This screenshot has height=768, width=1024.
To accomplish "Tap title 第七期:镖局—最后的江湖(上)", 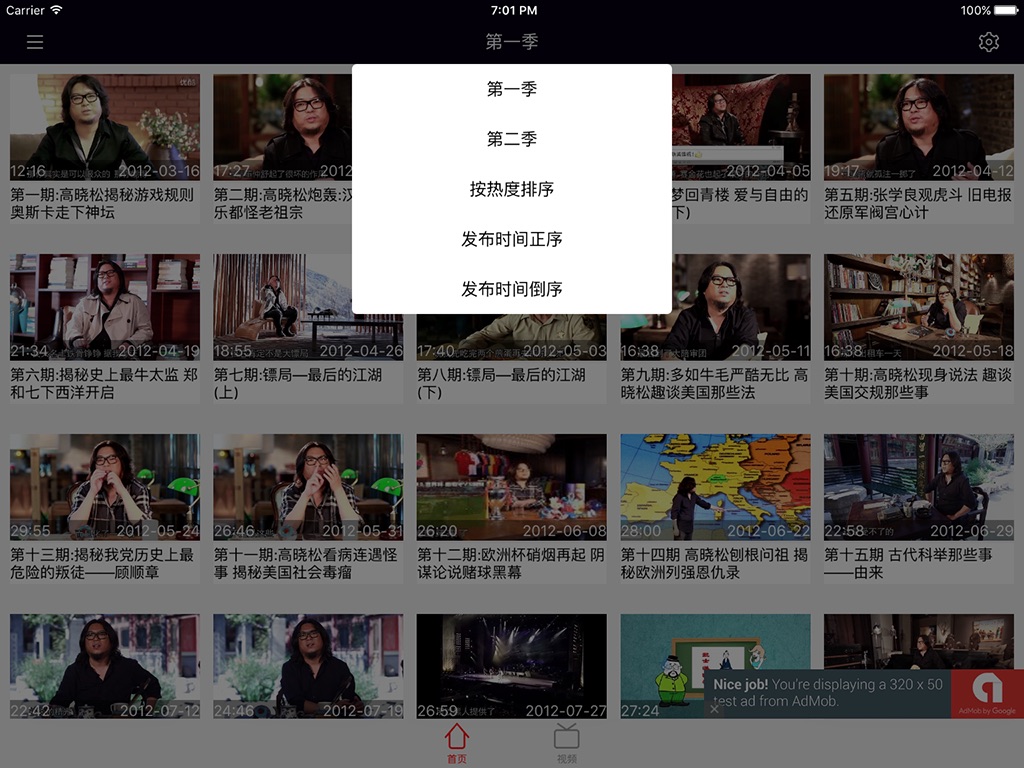I will (x=298, y=383).
